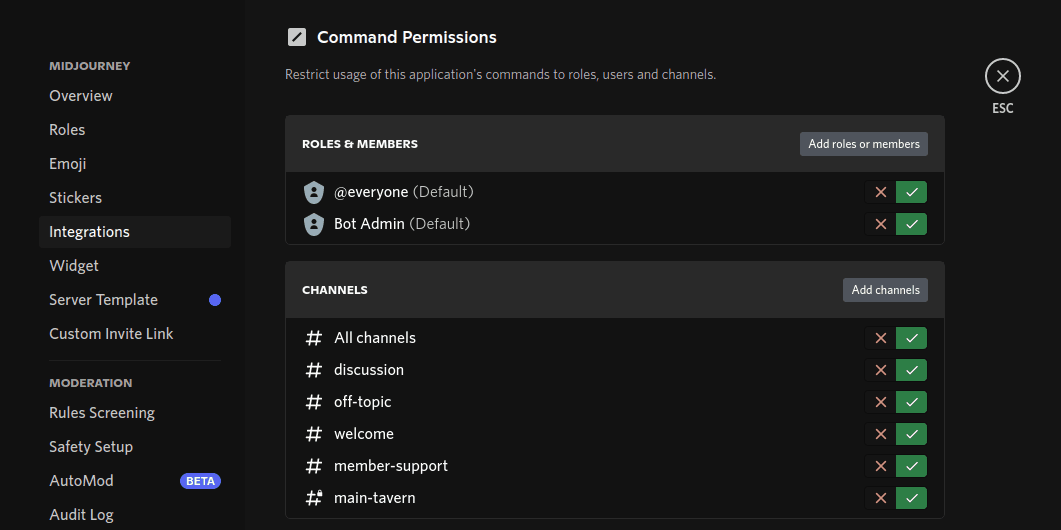Click the @everyone role shield icon
Screen dimensions: 1061x530
tap(314, 192)
